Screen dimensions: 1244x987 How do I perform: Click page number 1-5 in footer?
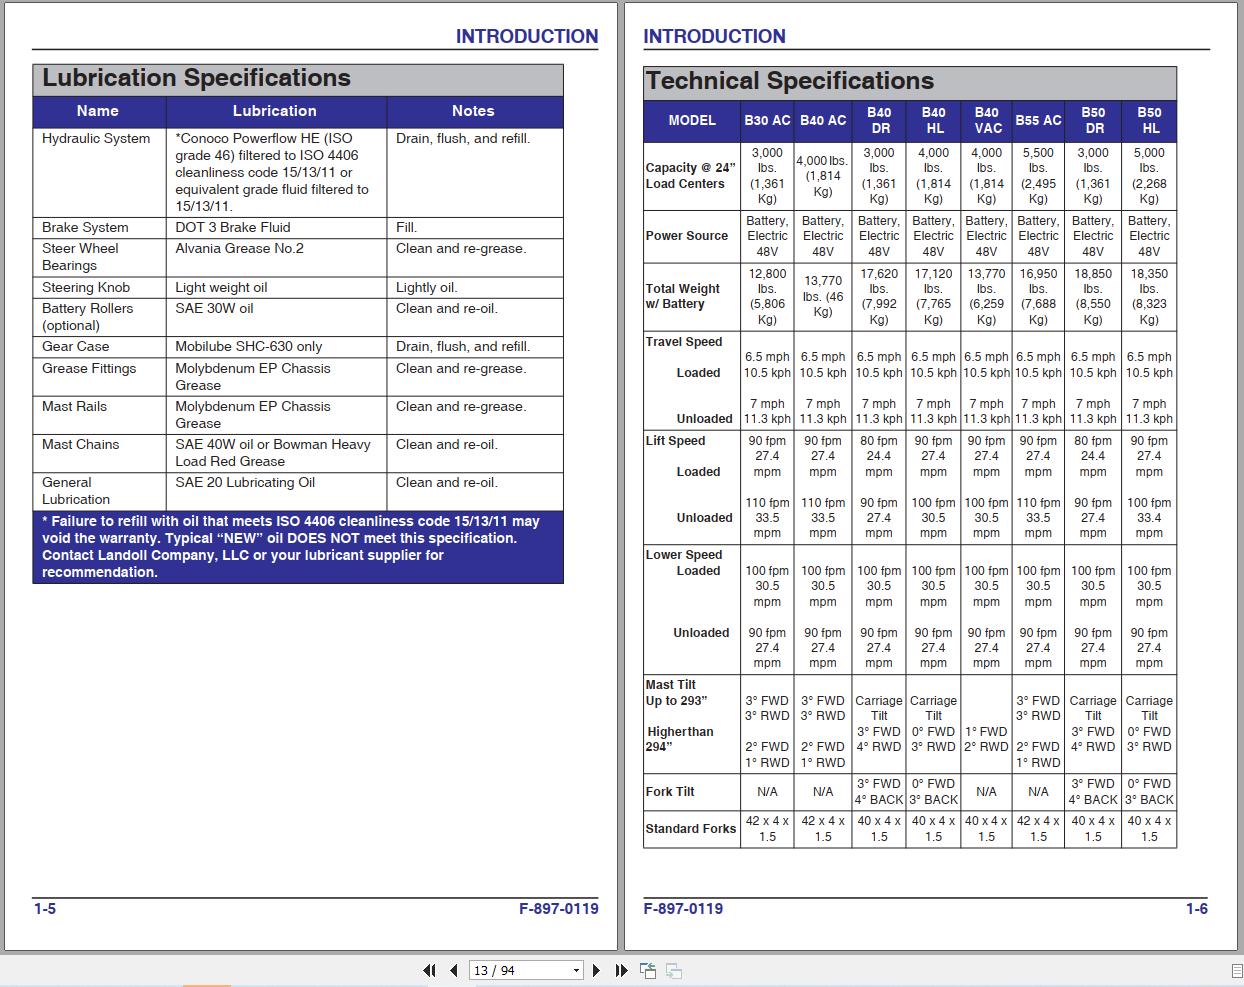click(45, 909)
